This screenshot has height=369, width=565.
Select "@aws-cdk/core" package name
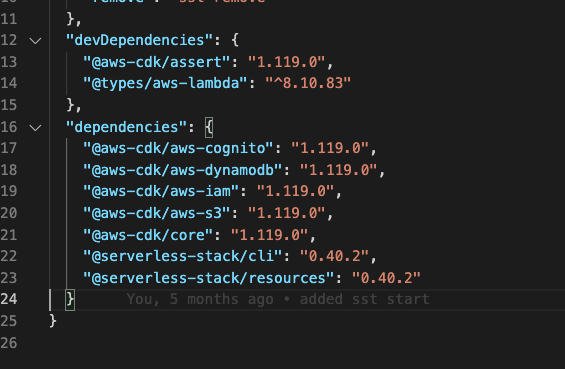[x=148, y=235]
